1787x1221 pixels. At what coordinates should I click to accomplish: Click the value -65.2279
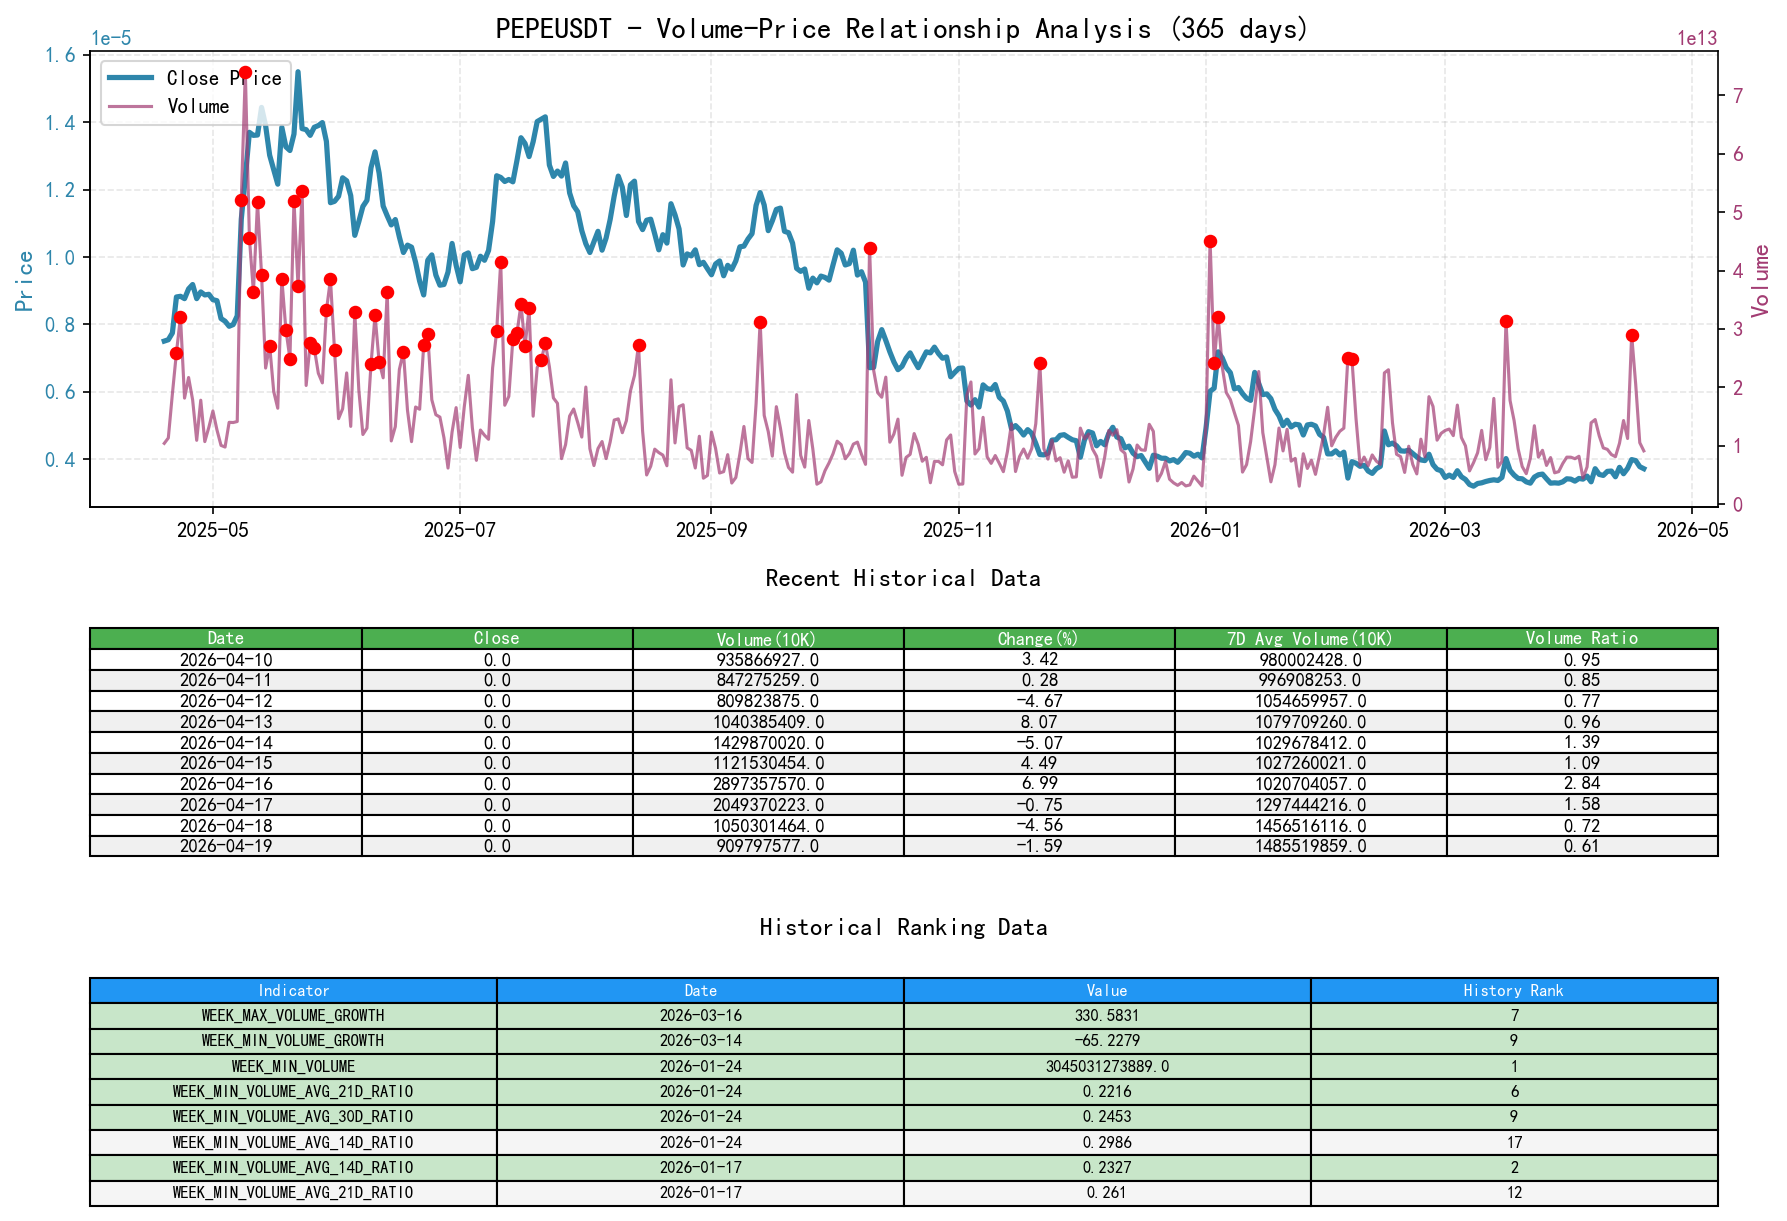(1107, 1041)
